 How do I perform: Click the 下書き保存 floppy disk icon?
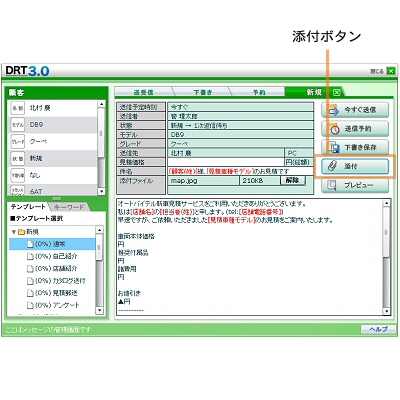pyautogui.click(x=333, y=147)
